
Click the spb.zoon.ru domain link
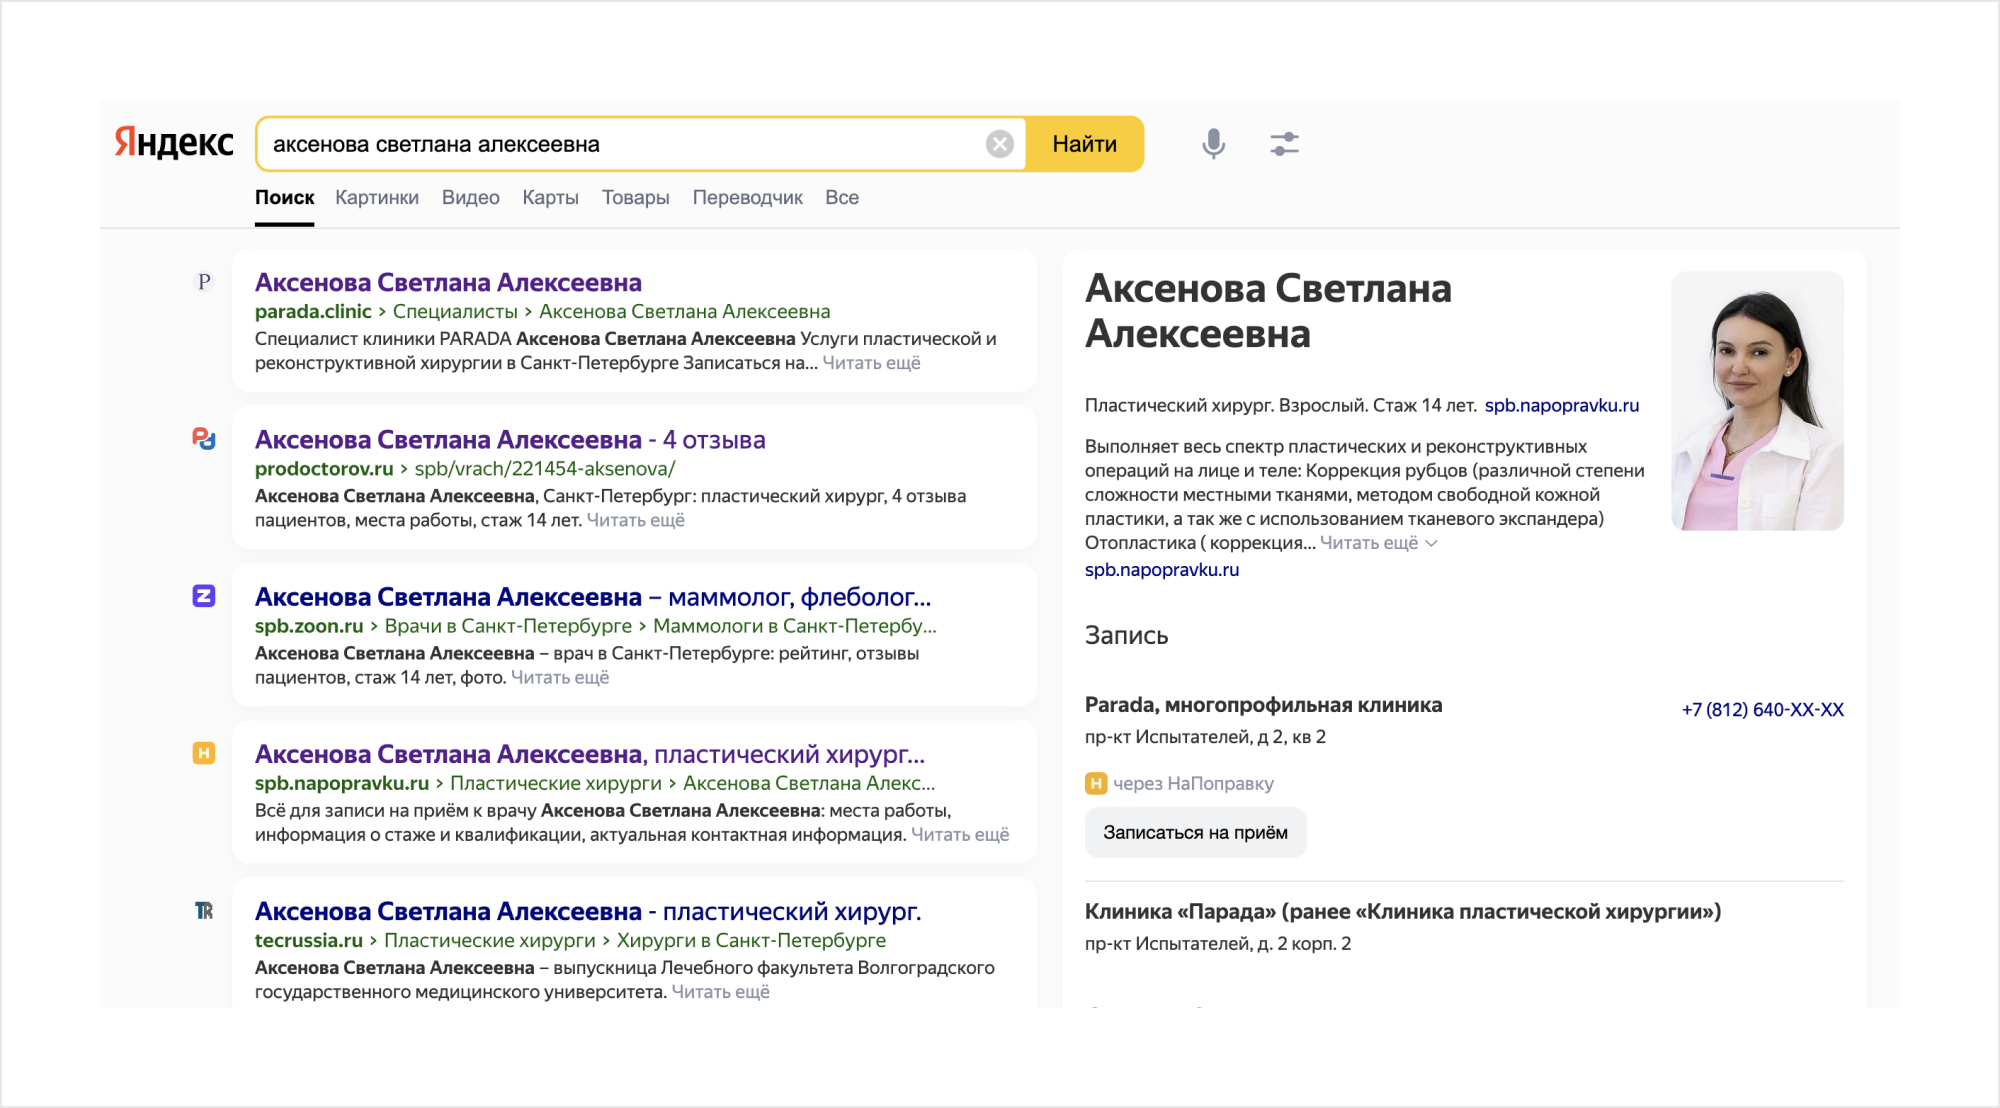tap(309, 625)
